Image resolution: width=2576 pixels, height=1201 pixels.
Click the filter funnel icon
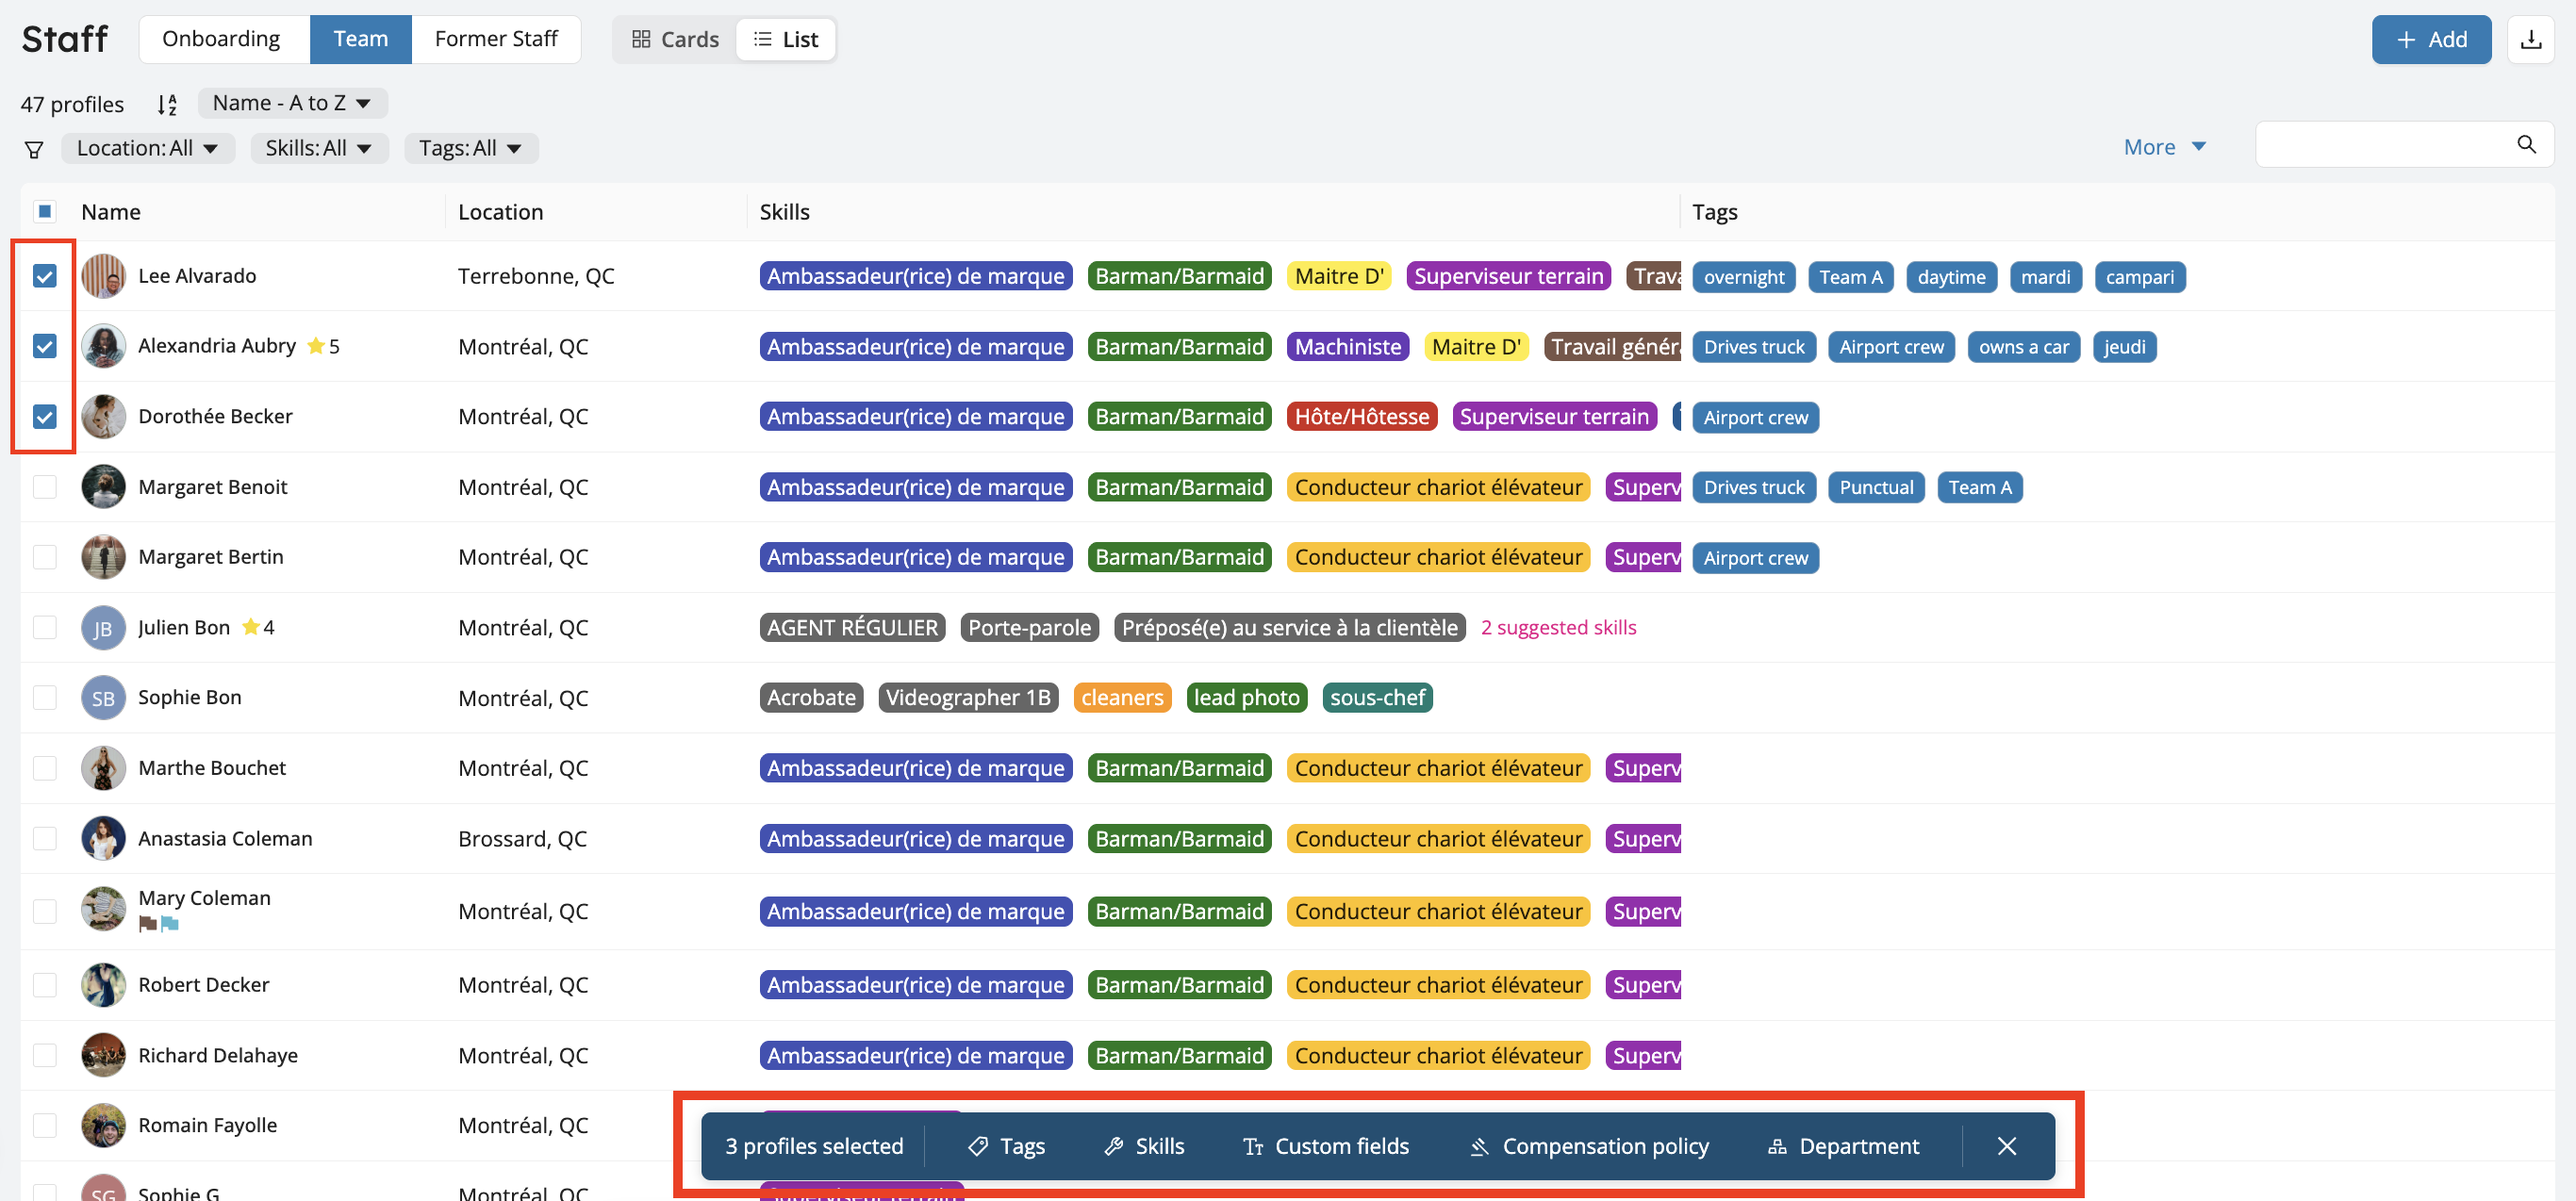coord(34,149)
